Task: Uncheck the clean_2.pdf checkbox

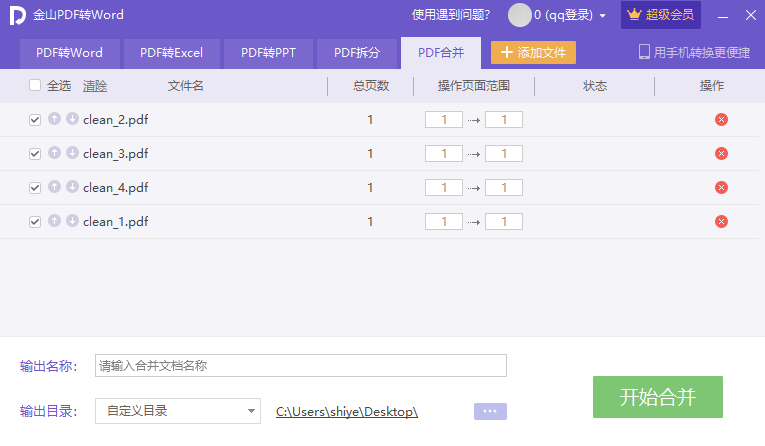Action: (36, 120)
